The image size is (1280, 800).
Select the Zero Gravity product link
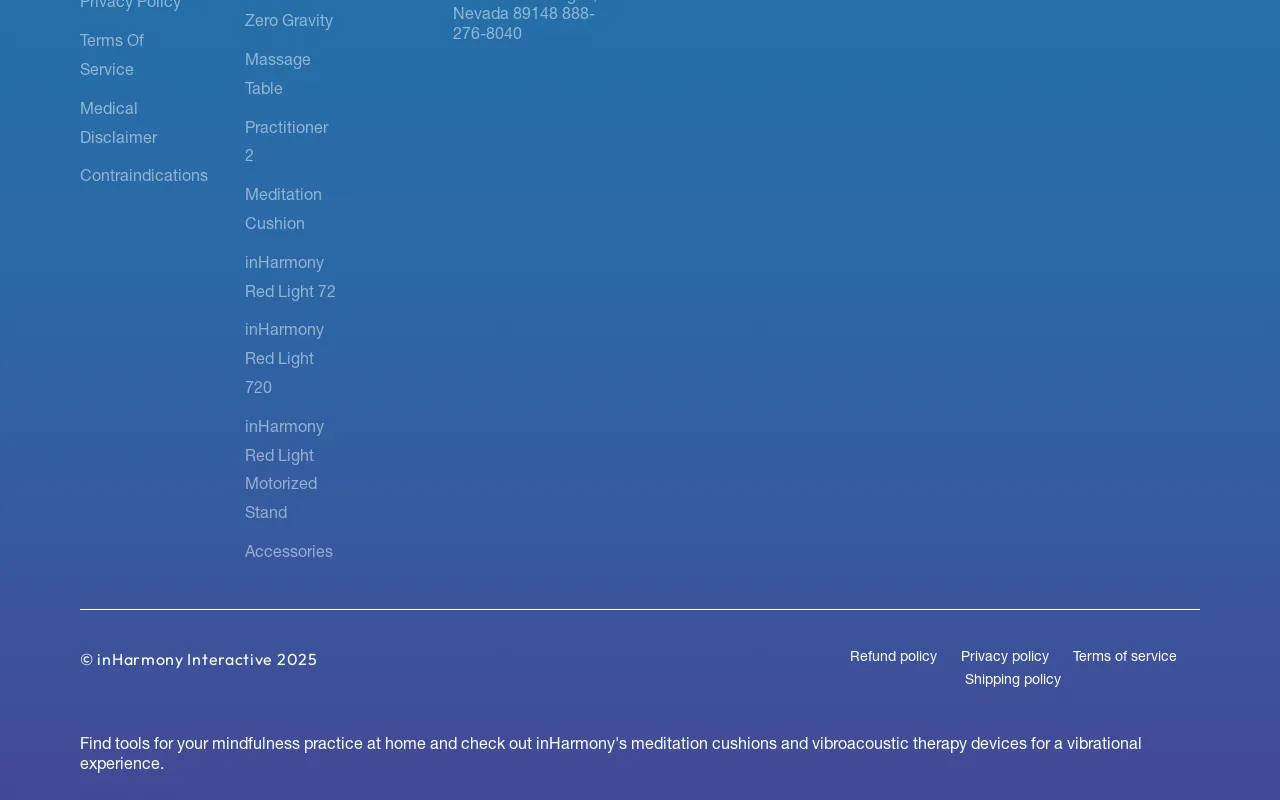(289, 20)
